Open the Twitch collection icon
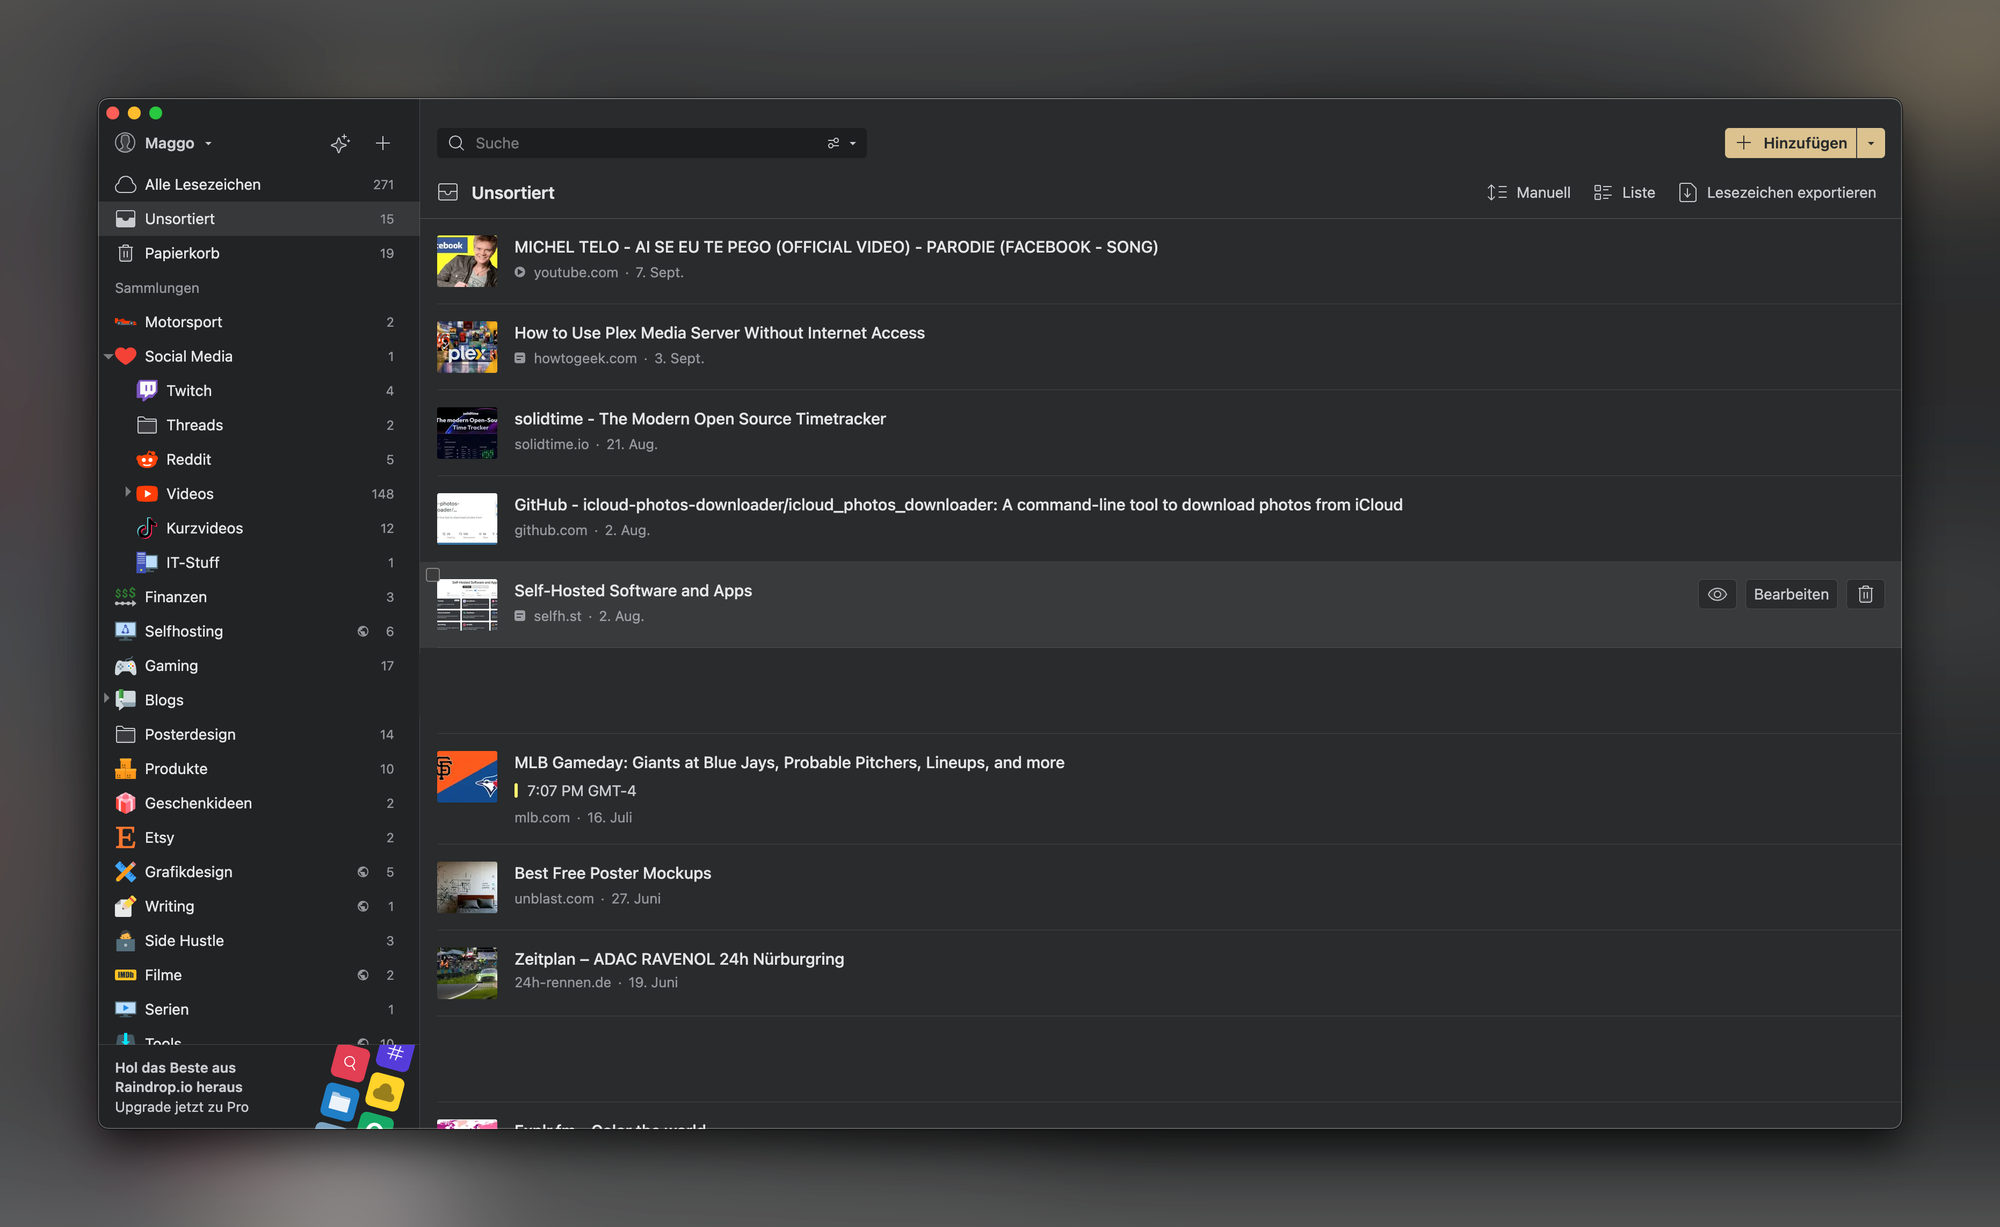Image resolution: width=2000 pixels, height=1227 pixels. 147,390
